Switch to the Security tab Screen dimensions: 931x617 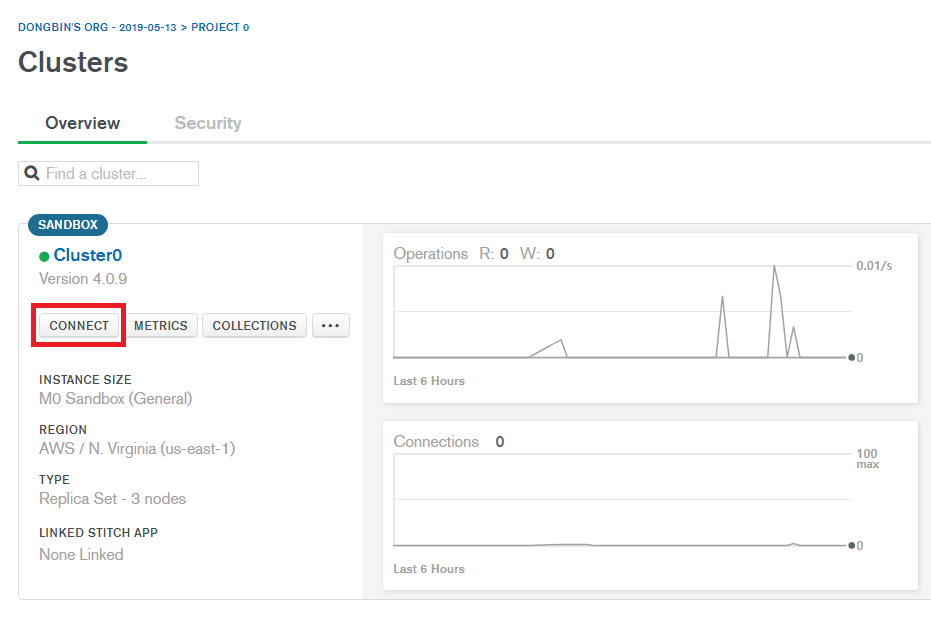tap(208, 123)
